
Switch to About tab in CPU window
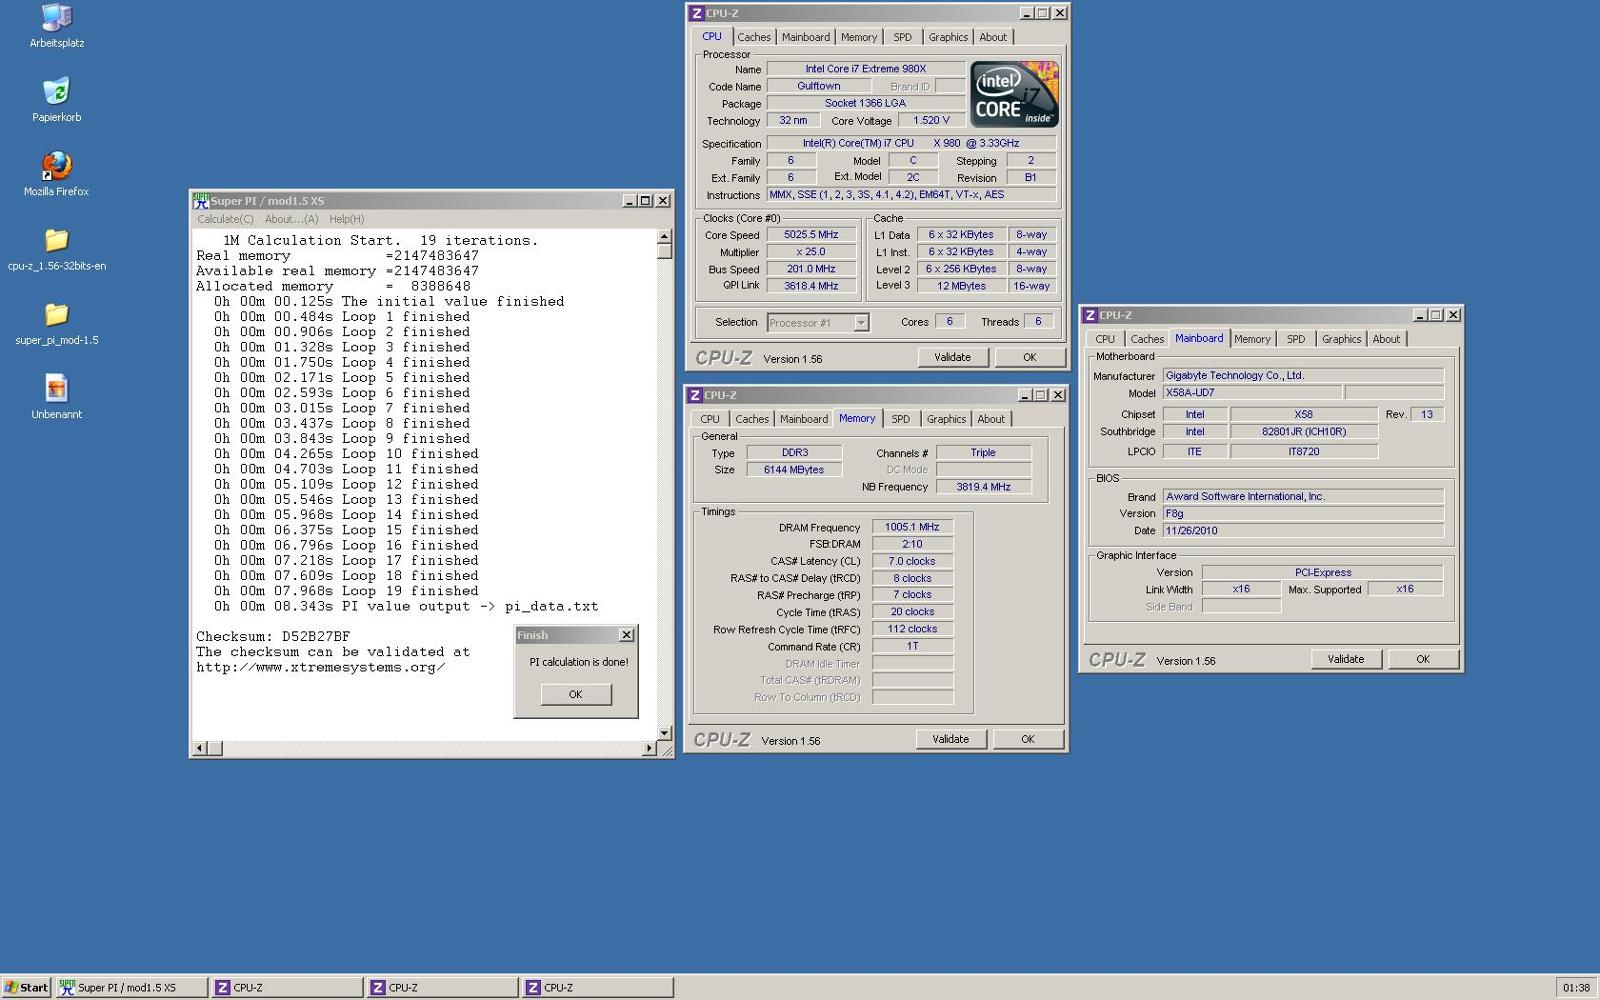click(993, 37)
